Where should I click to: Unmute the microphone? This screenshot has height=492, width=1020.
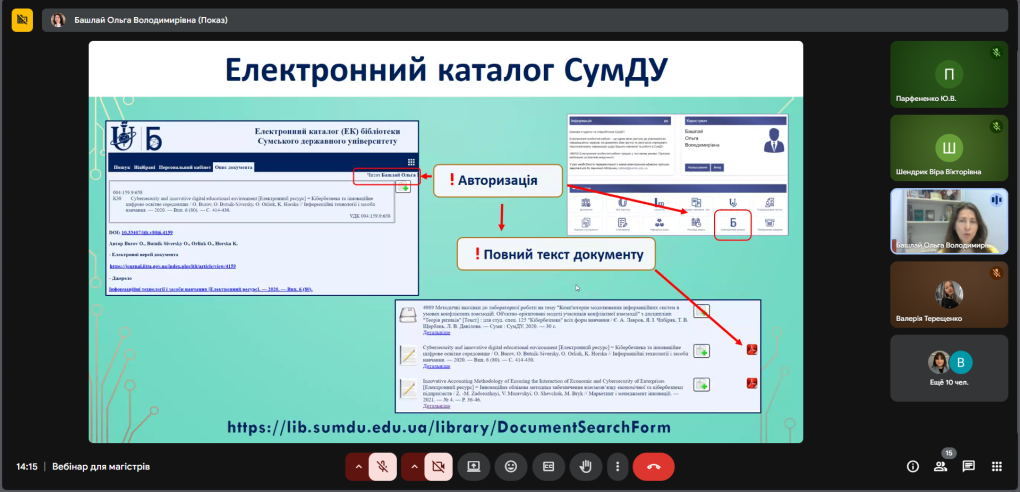click(x=382, y=466)
